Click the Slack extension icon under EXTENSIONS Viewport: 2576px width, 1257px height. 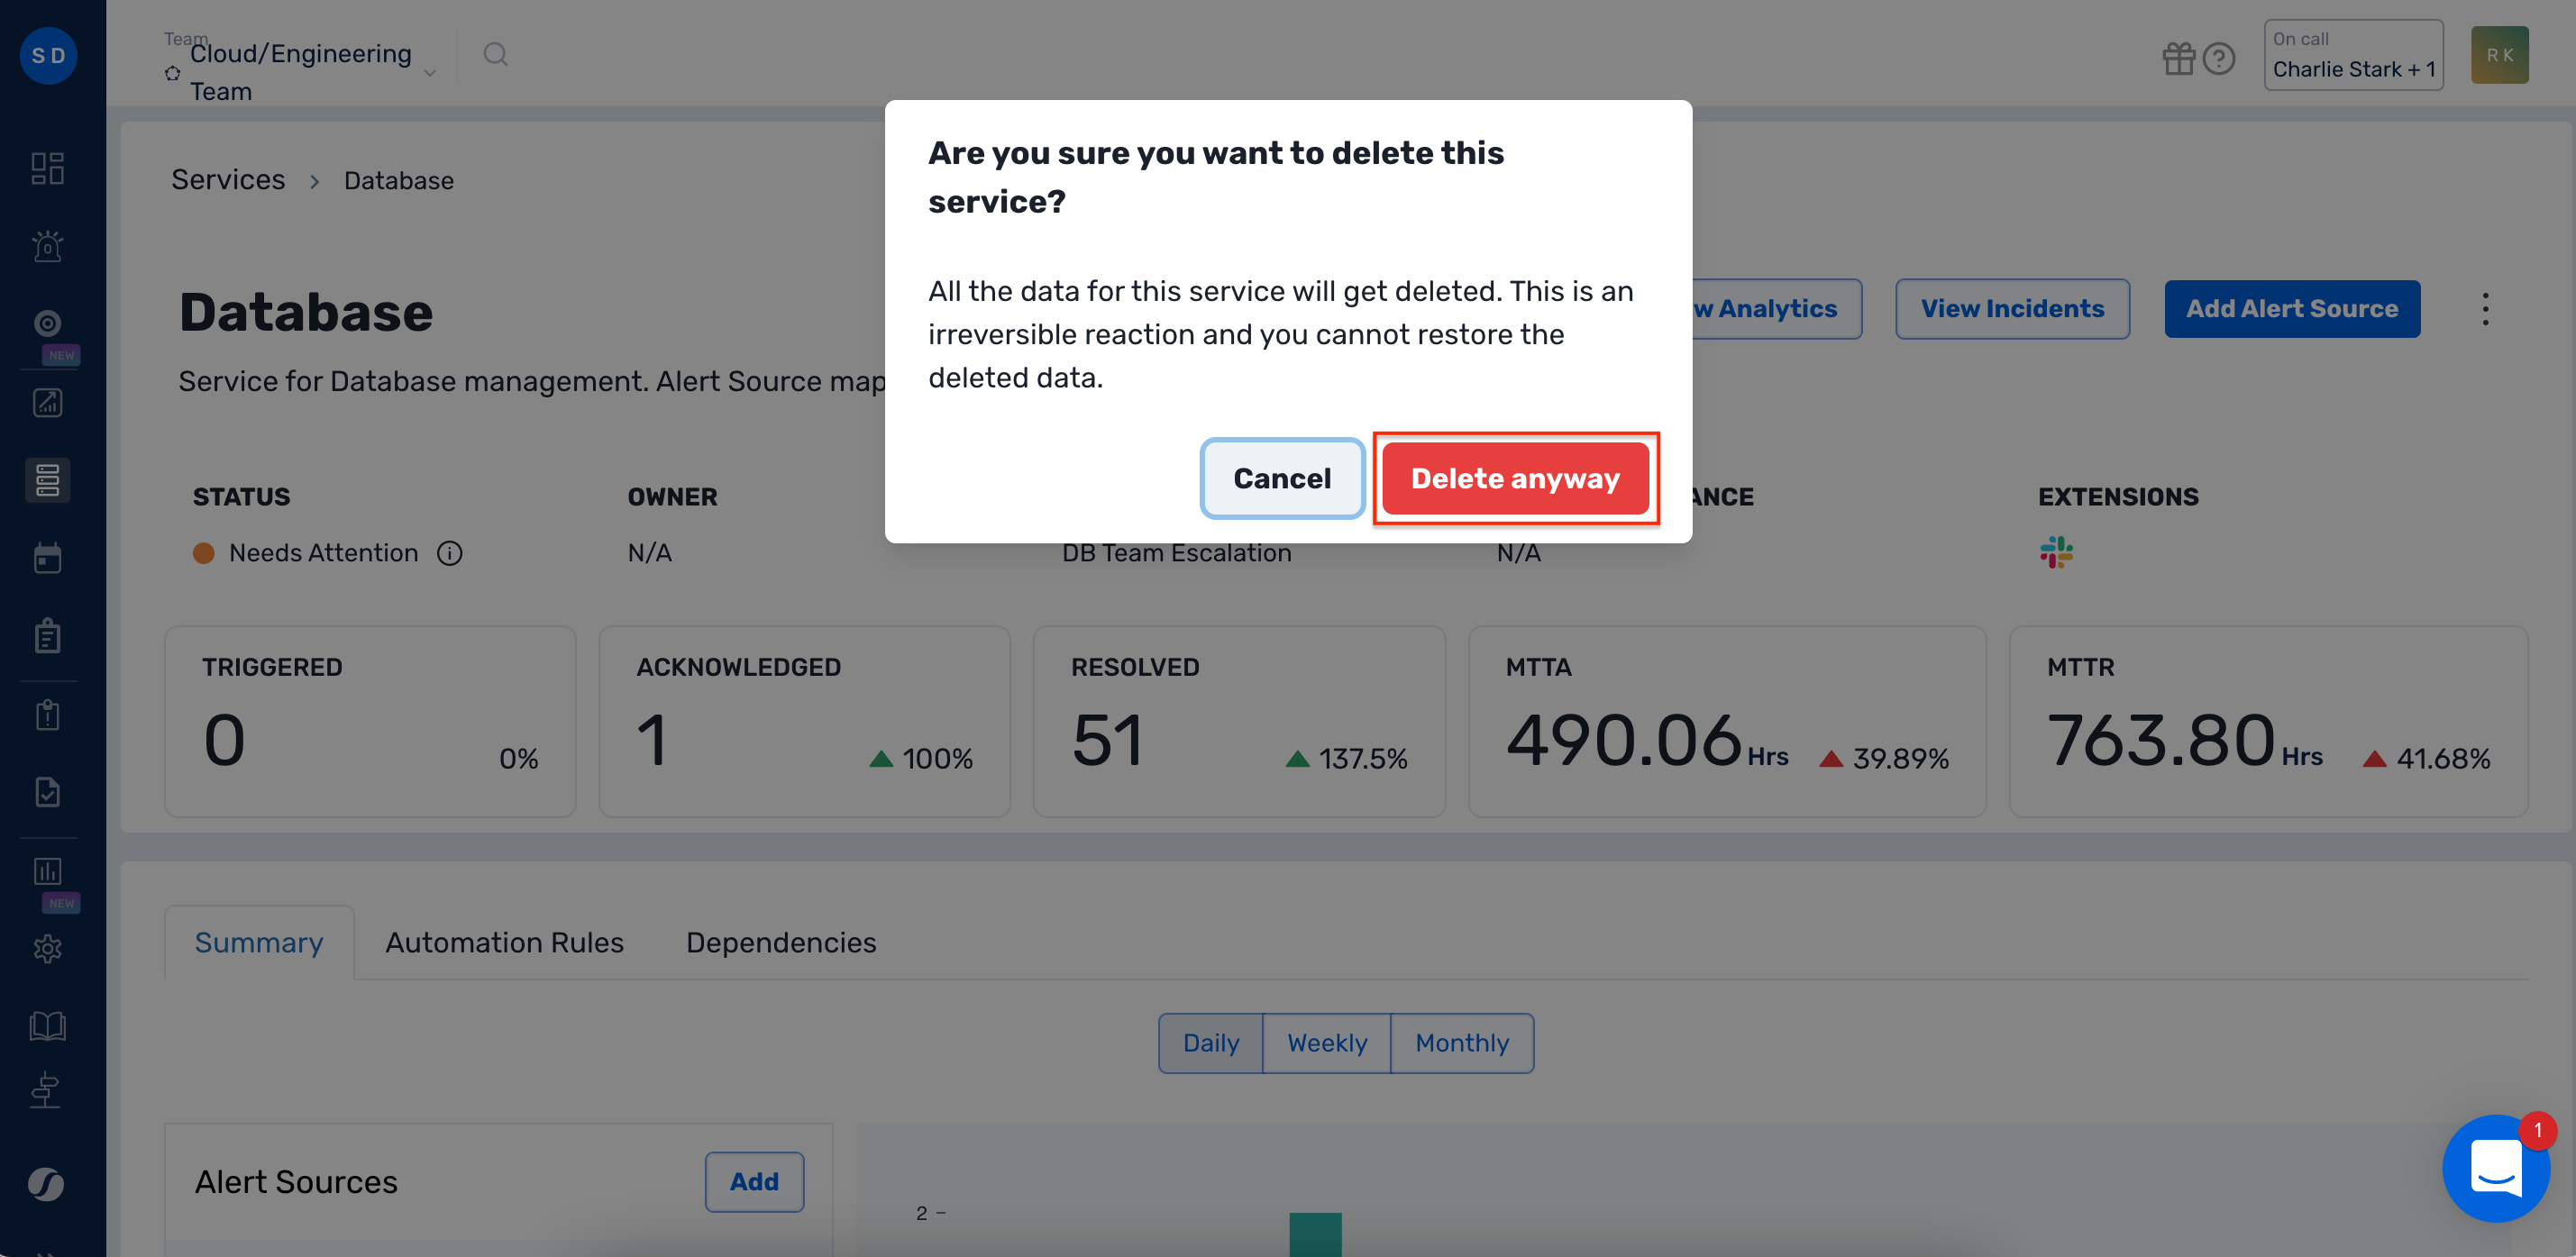pos(2055,552)
